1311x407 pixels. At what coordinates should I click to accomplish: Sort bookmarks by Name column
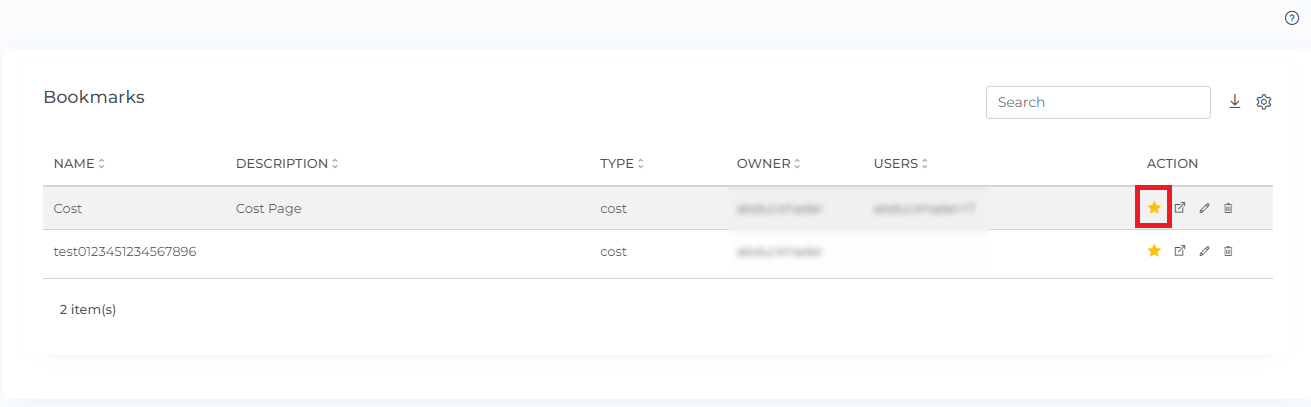101,164
